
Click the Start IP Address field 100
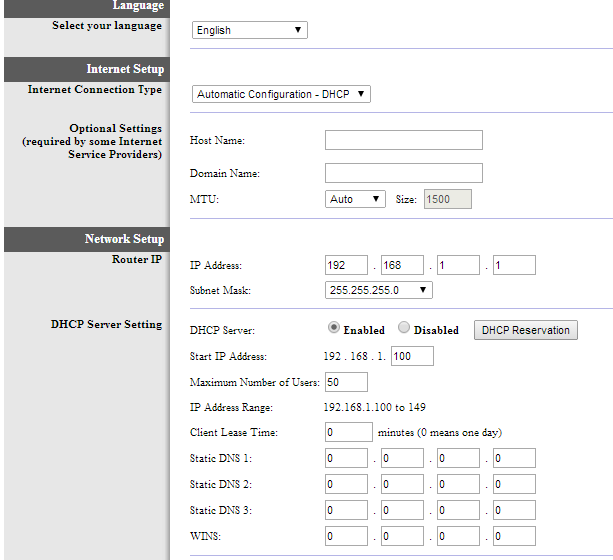point(412,356)
